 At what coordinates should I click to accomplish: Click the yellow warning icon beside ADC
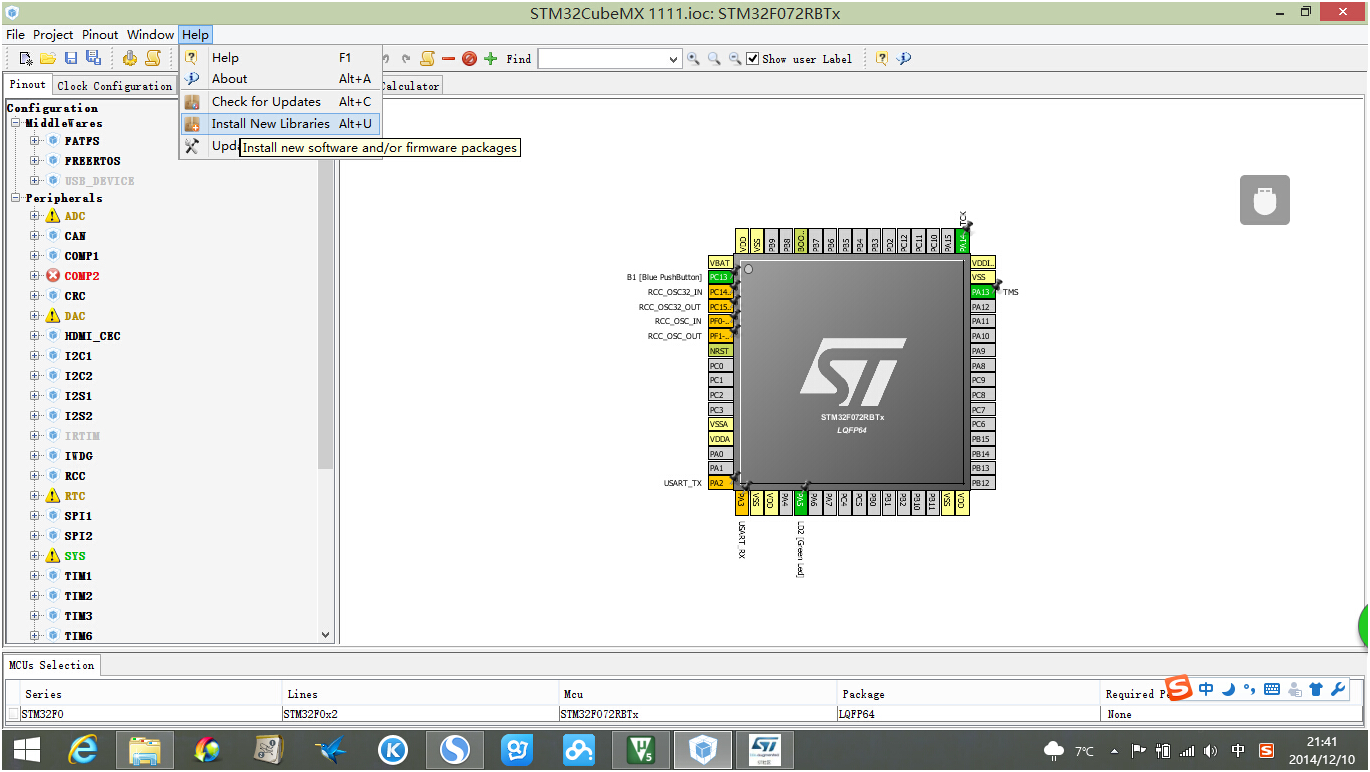click(53, 216)
